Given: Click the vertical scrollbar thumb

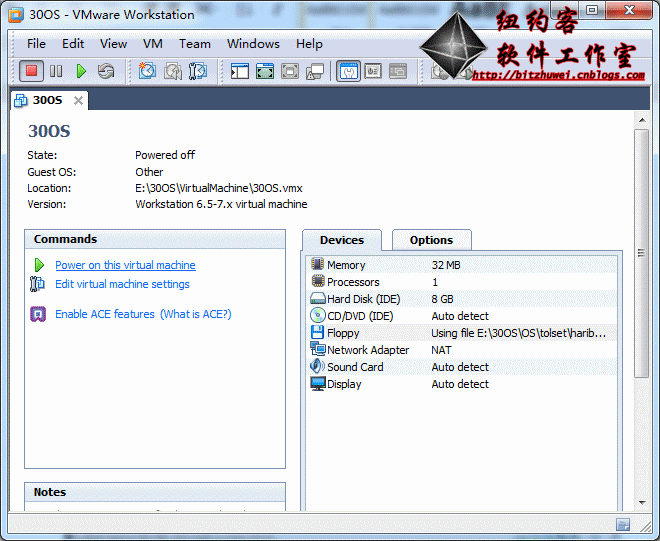Looking at the screenshot, I should click(x=641, y=253).
